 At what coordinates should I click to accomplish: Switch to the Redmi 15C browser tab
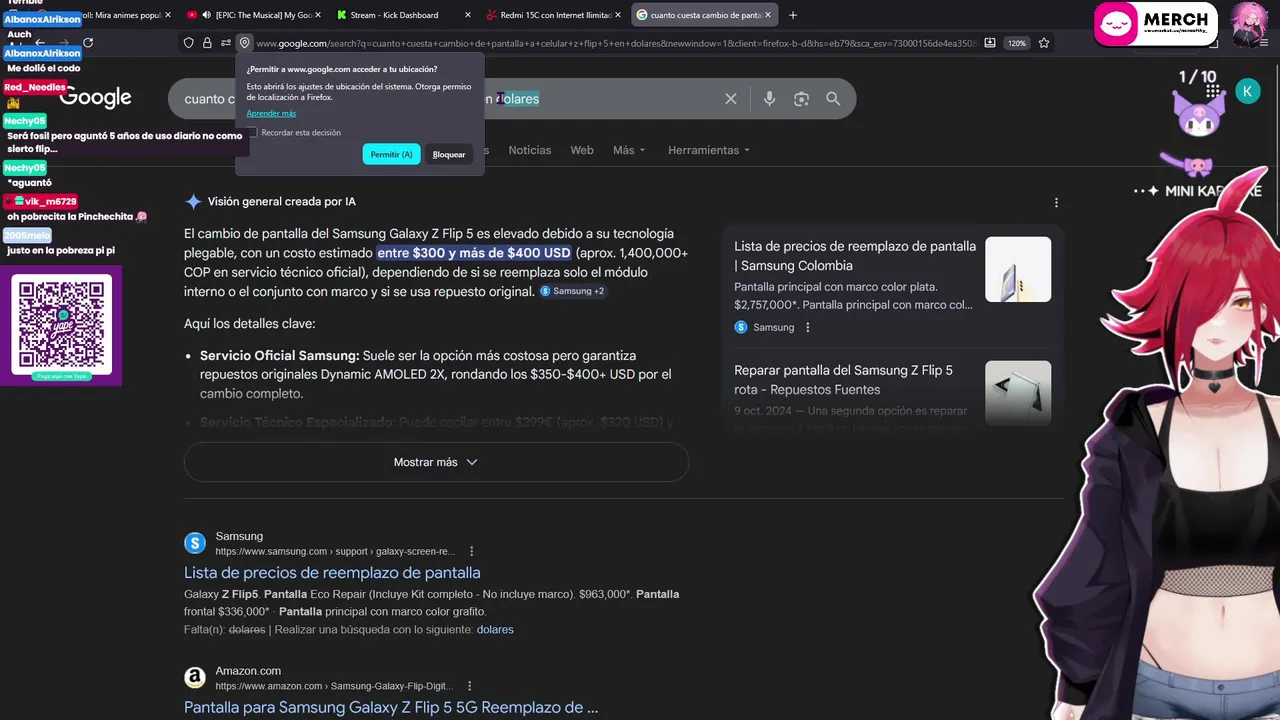[554, 15]
